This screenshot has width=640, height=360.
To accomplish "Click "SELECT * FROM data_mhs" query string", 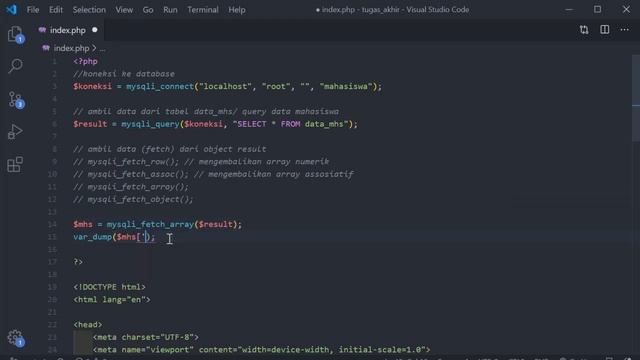I will 291,124.
